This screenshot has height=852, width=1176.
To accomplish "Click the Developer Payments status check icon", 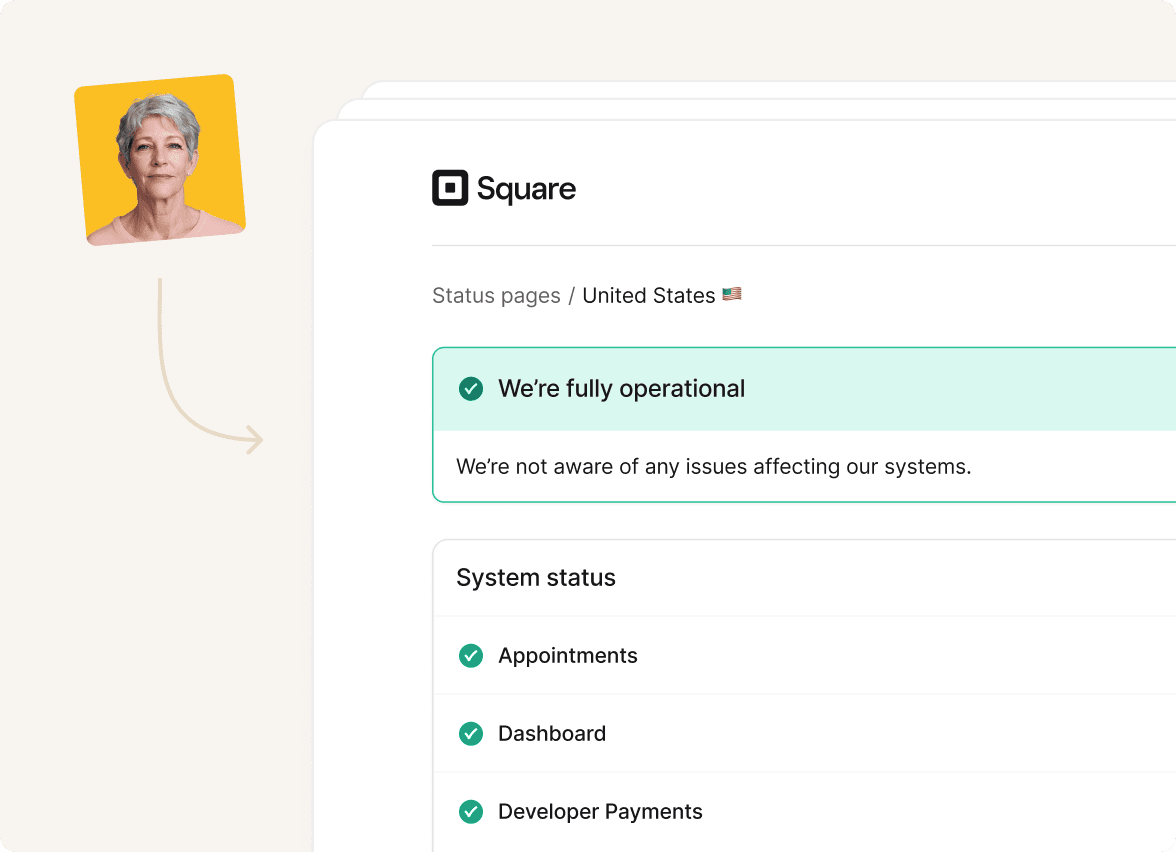I will 471,812.
